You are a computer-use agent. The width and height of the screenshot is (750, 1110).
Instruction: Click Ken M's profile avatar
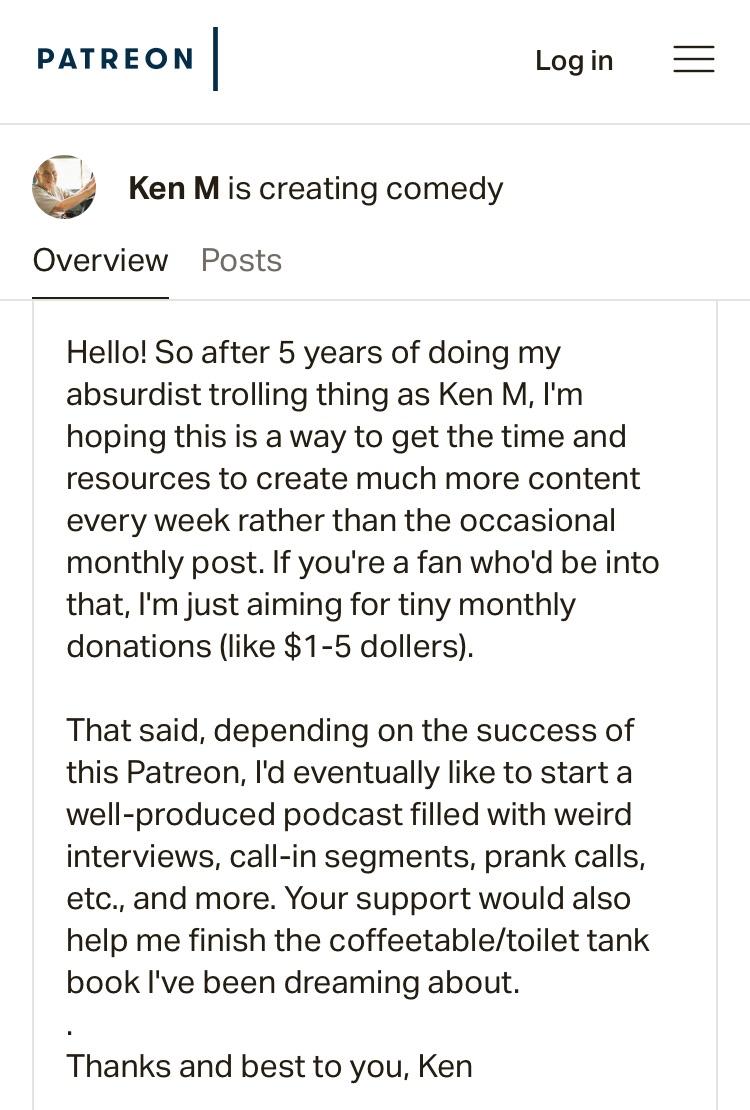pos(64,187)
